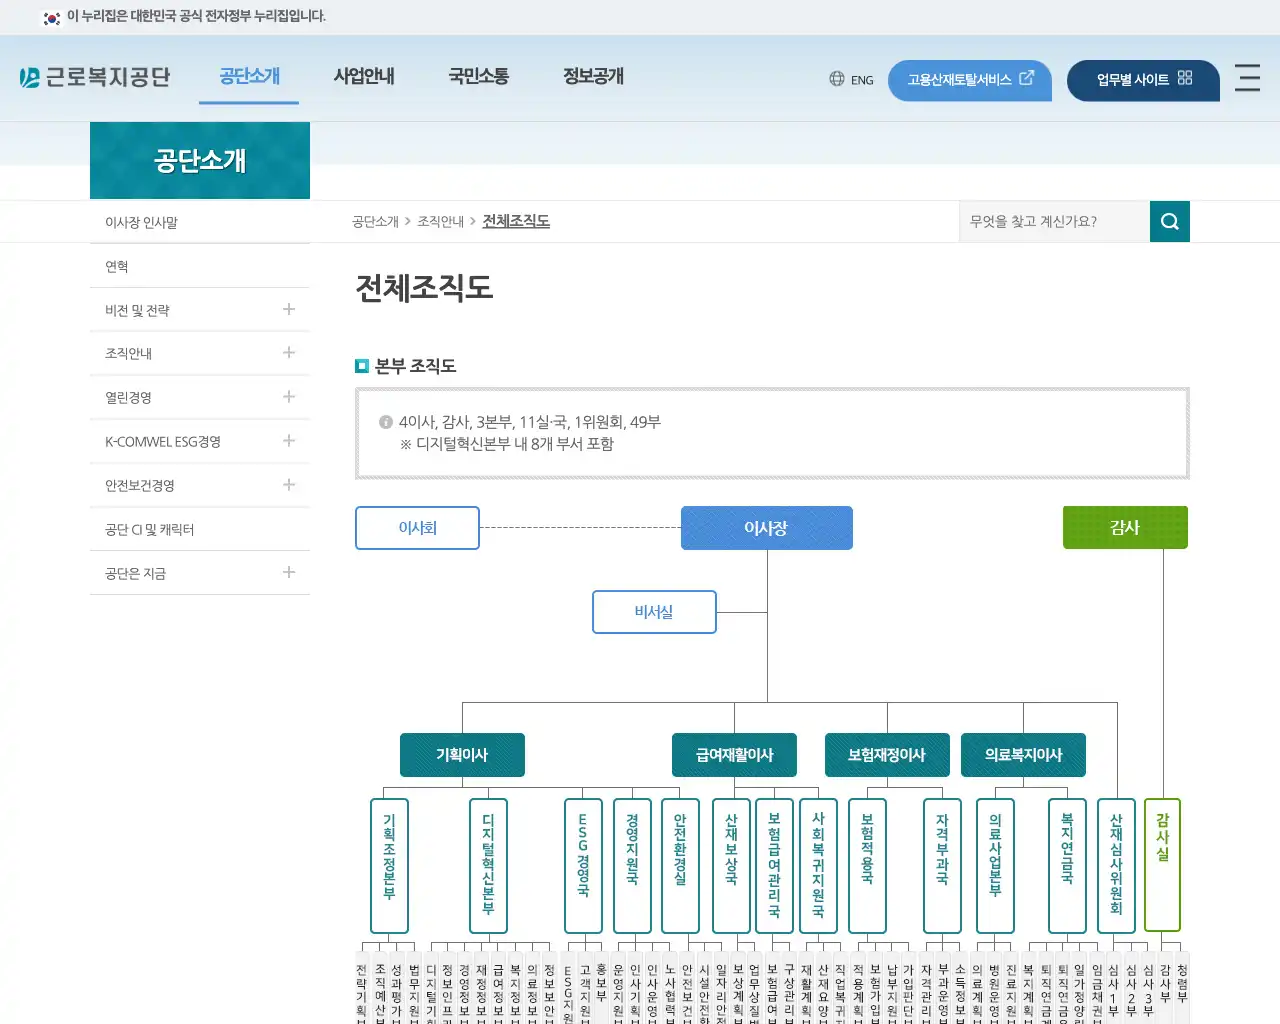Open the 정보공개 menu
The image size is (1280, 1024).
pos(591,76)
